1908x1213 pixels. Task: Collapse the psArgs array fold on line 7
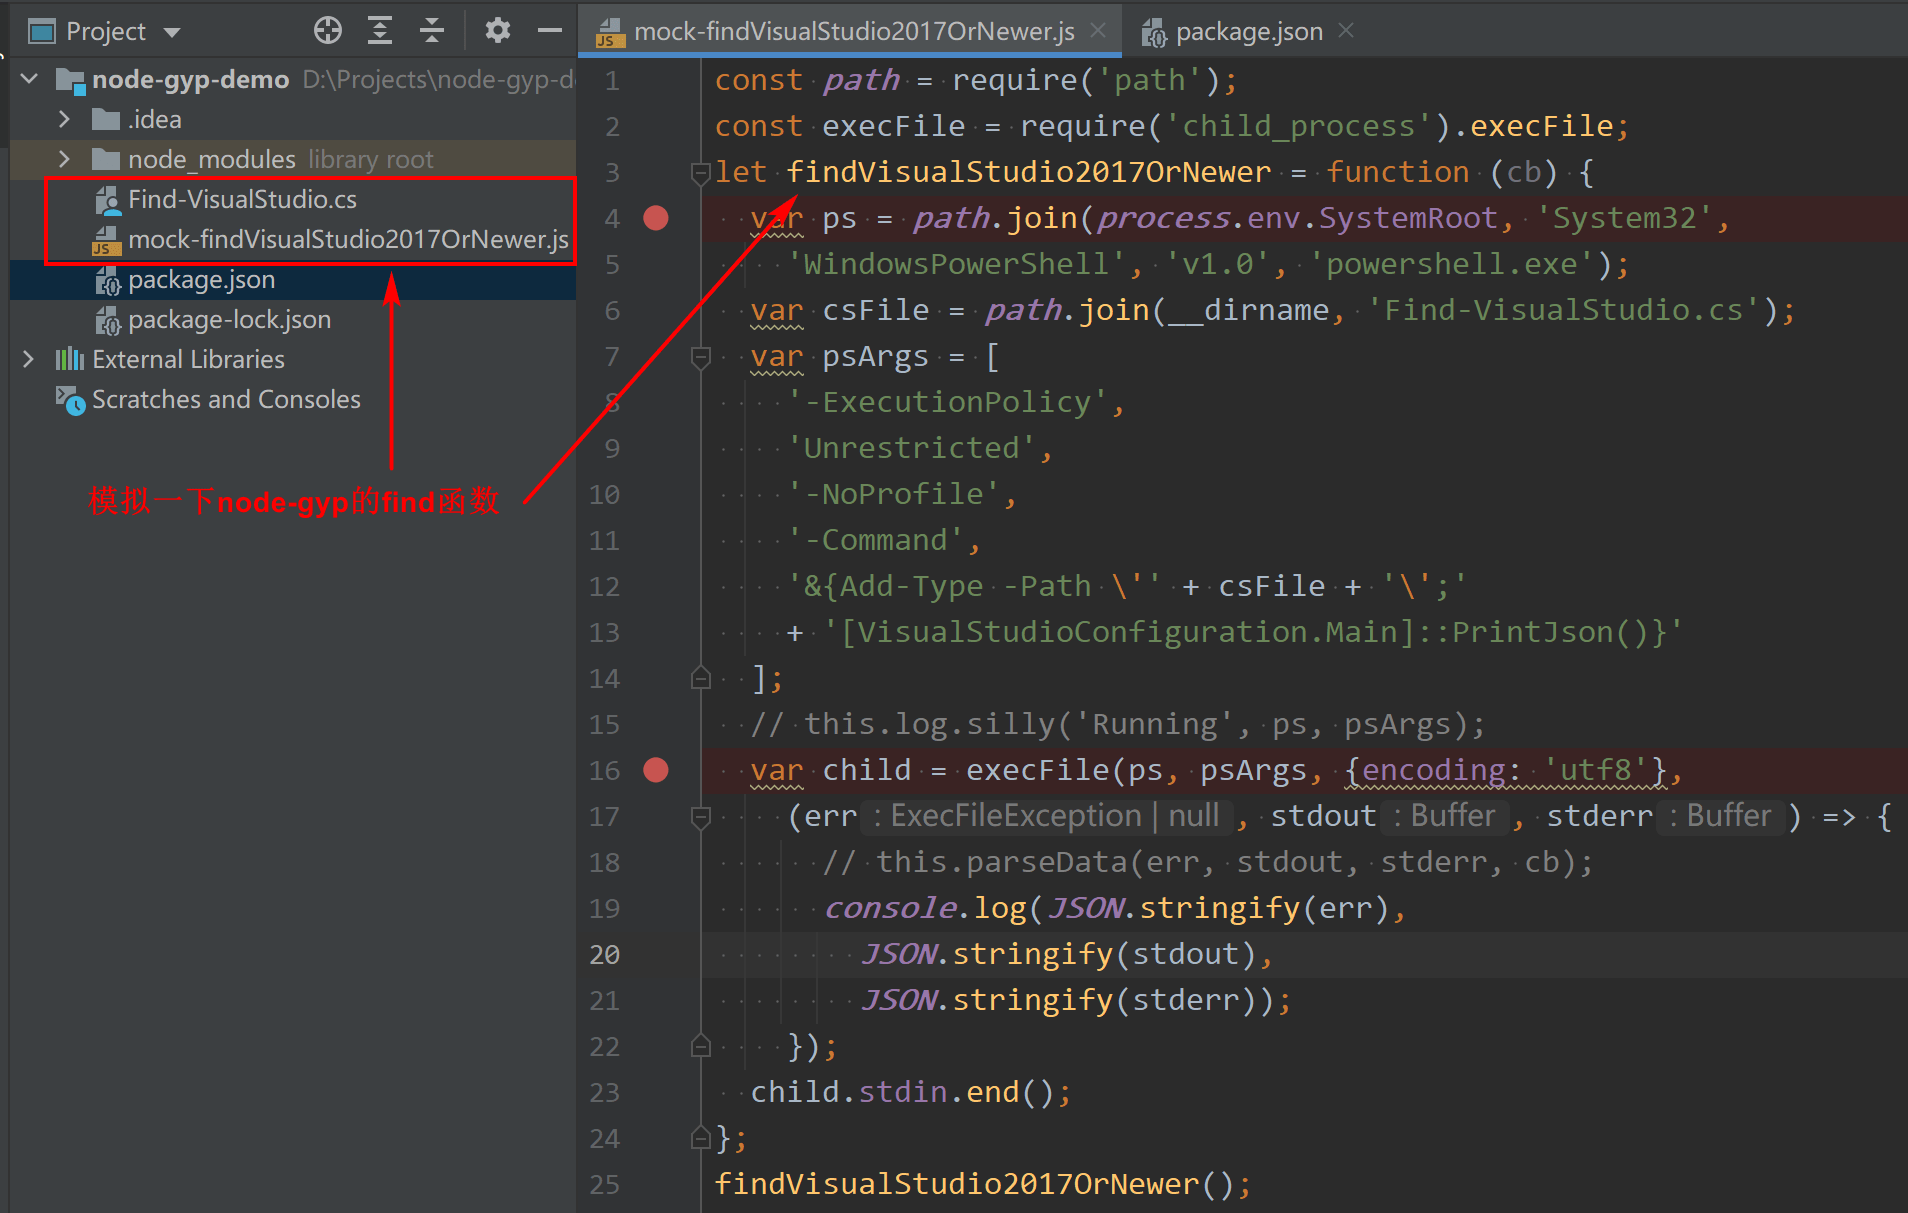(x=700, y=357)
